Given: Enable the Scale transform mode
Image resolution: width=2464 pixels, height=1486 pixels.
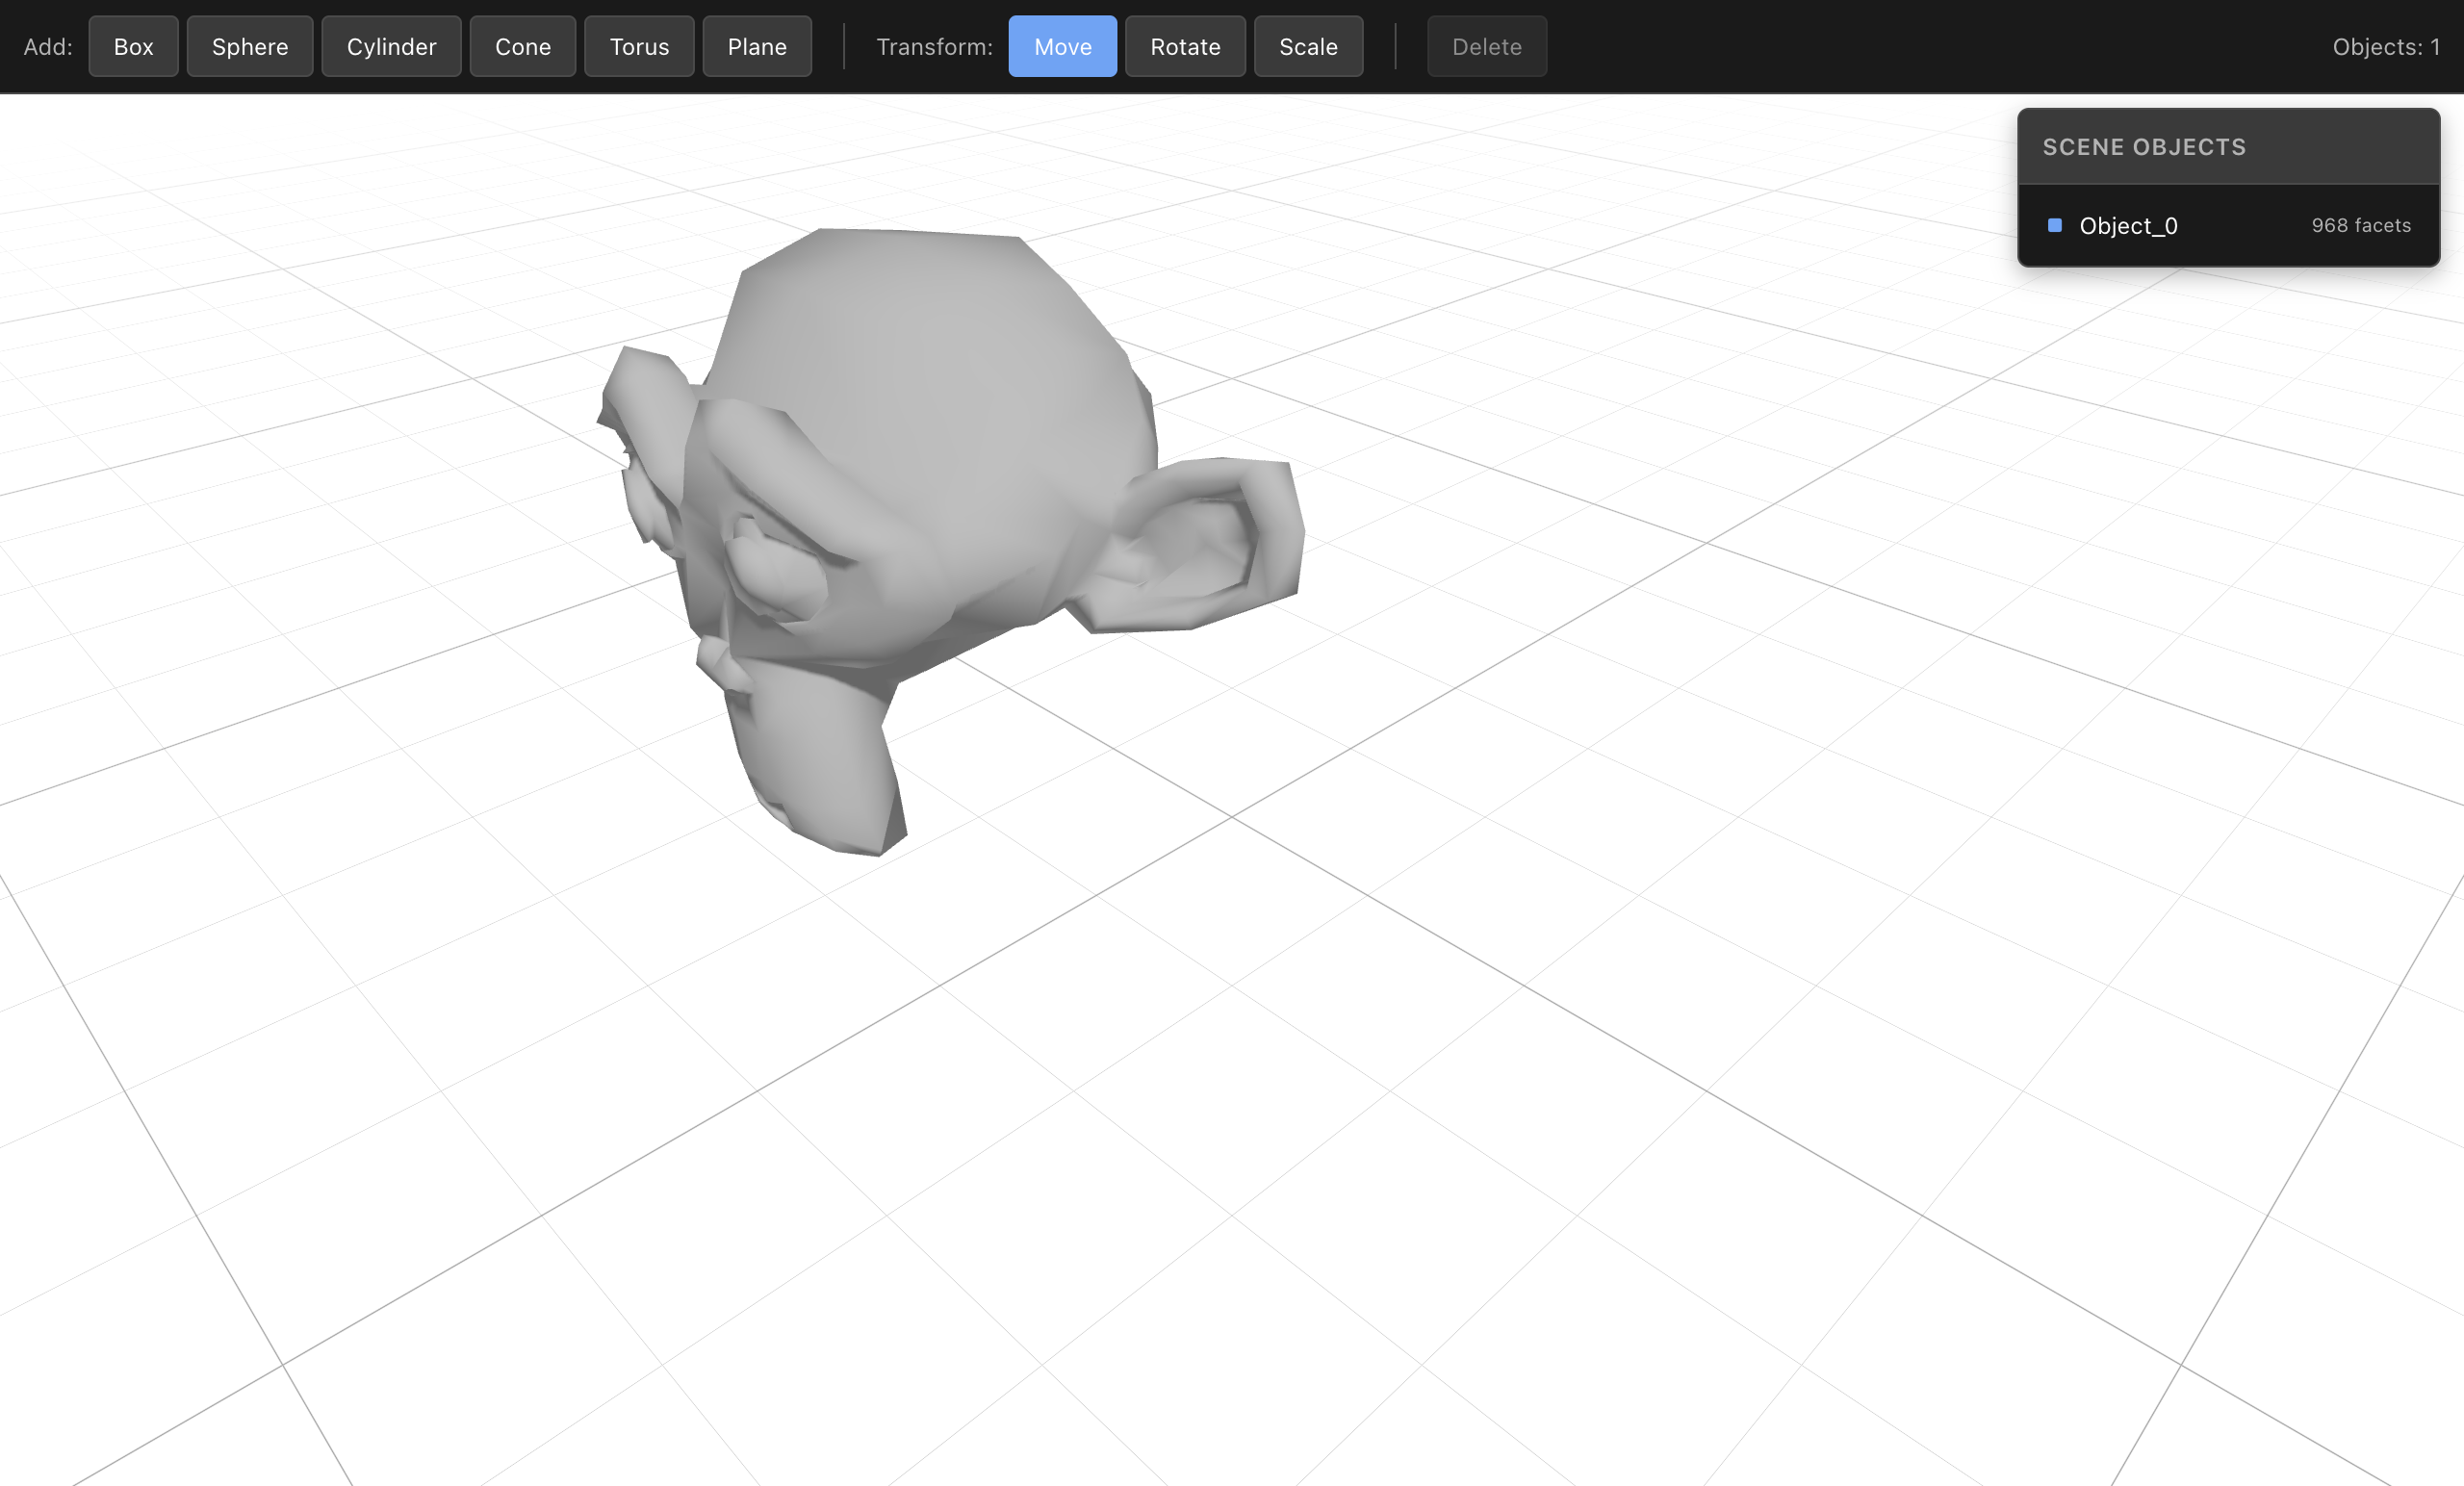Looking at the screenshot, I should (x=1308, y=46).
